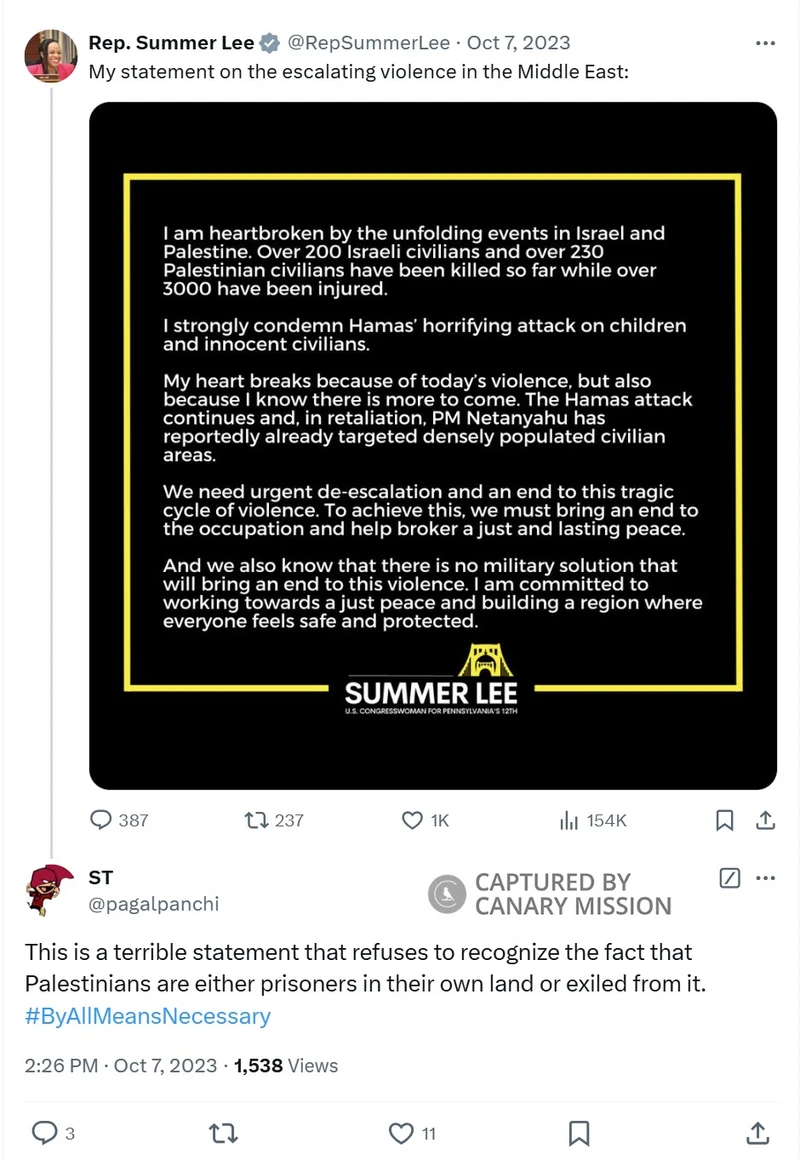Open more options on ST's reply
The image size is (800, 1160).
pyautogui.click(x=765, y=878)
